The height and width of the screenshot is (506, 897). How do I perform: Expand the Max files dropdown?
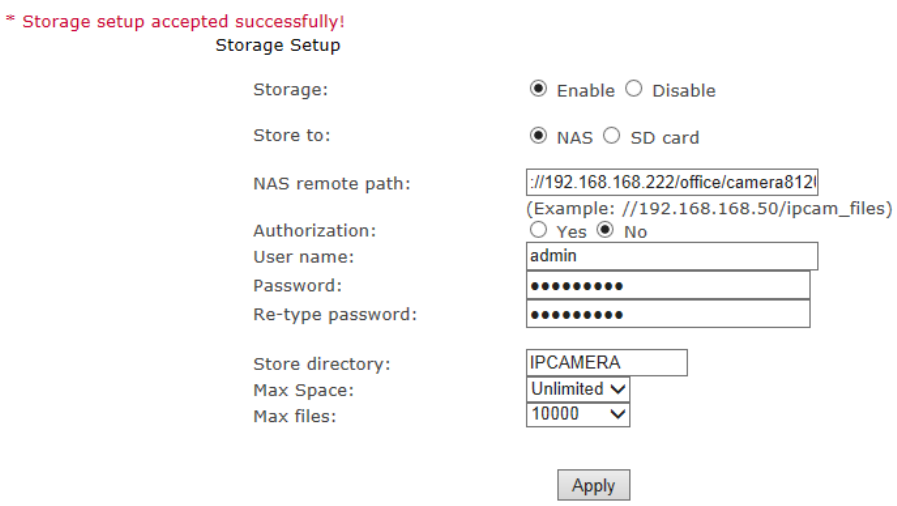pos(578,413)
